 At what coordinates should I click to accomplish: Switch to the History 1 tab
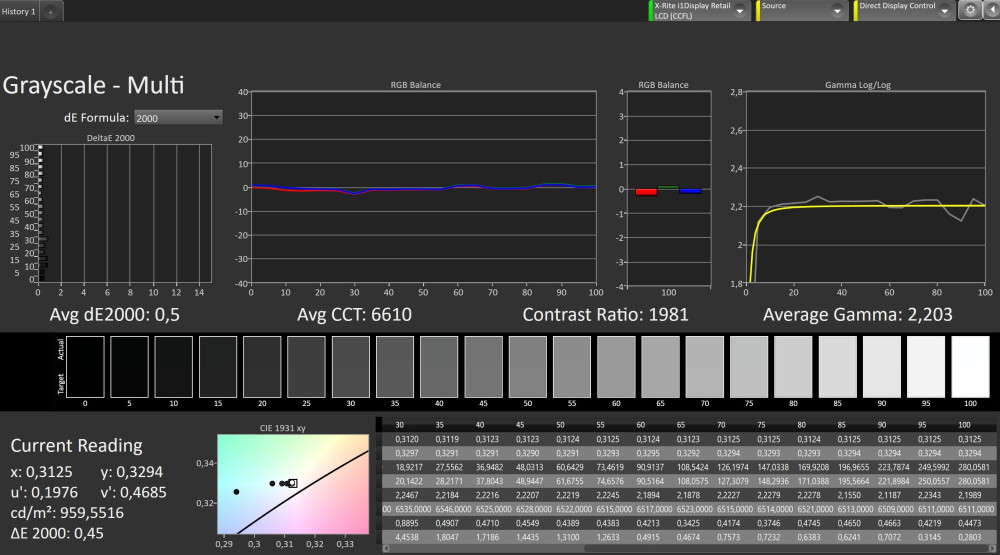[x=19, y=11]
